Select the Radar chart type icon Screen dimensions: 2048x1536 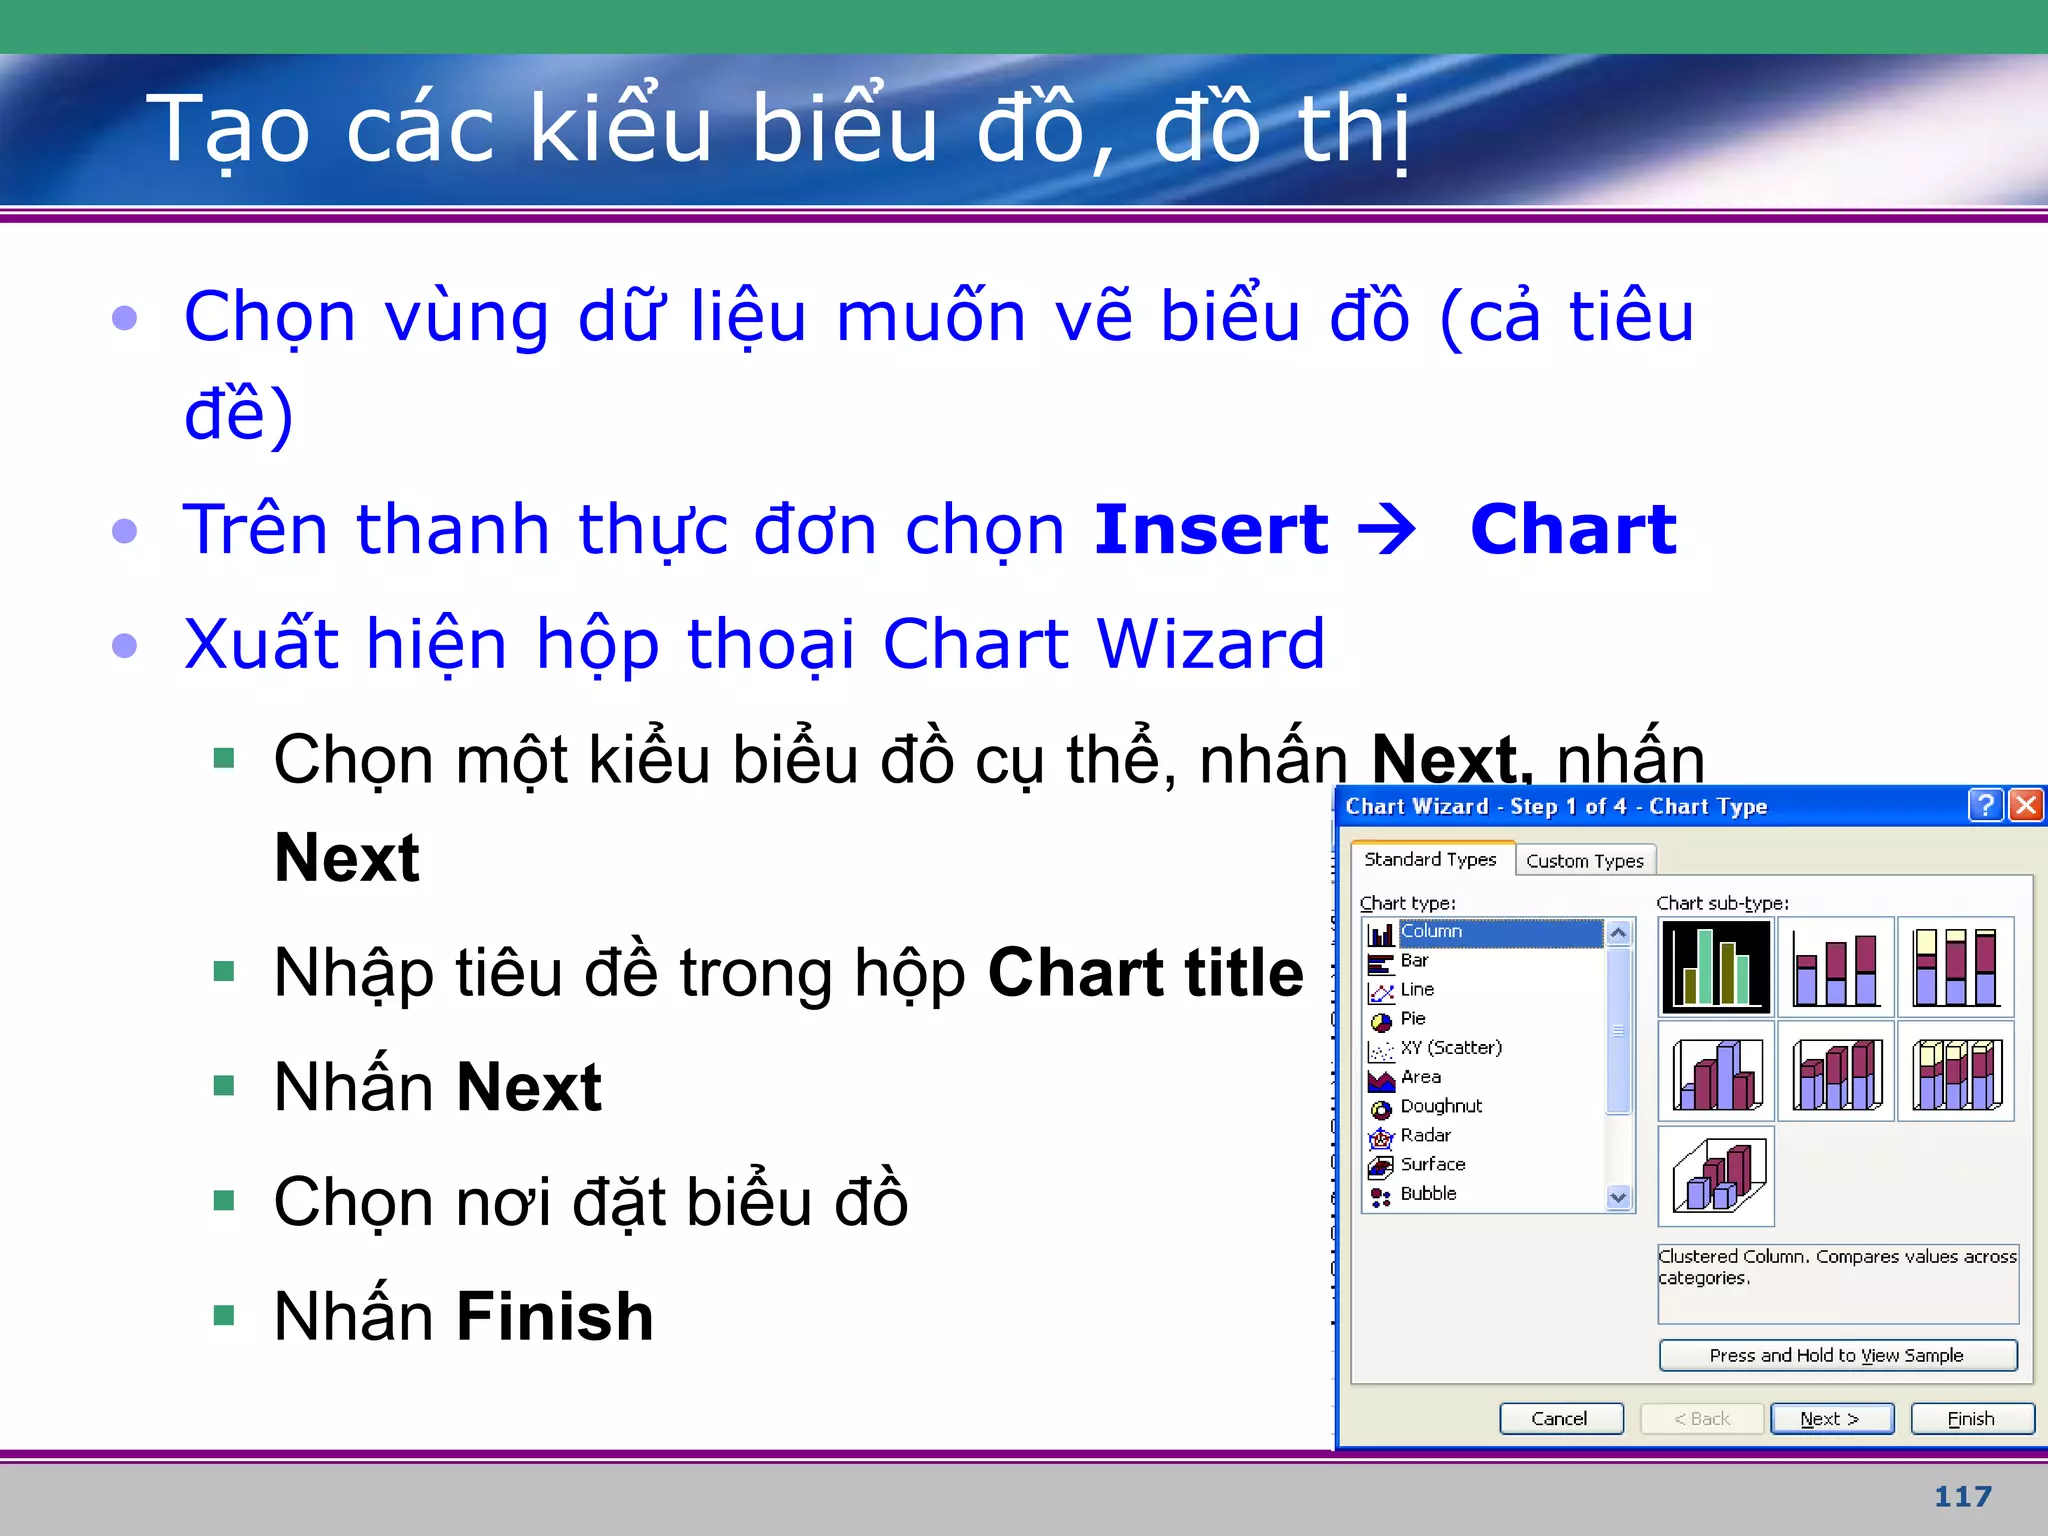tap(1381, 1137)
